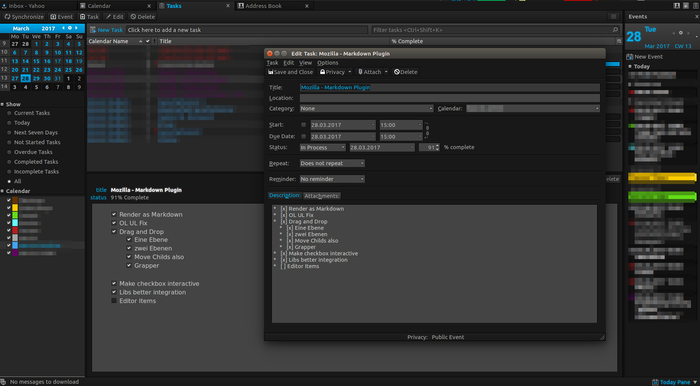Image resolution: width=700 pixels, height=386 pixels.
Task: Click the Task toolbar button
Action: (89, 17)
